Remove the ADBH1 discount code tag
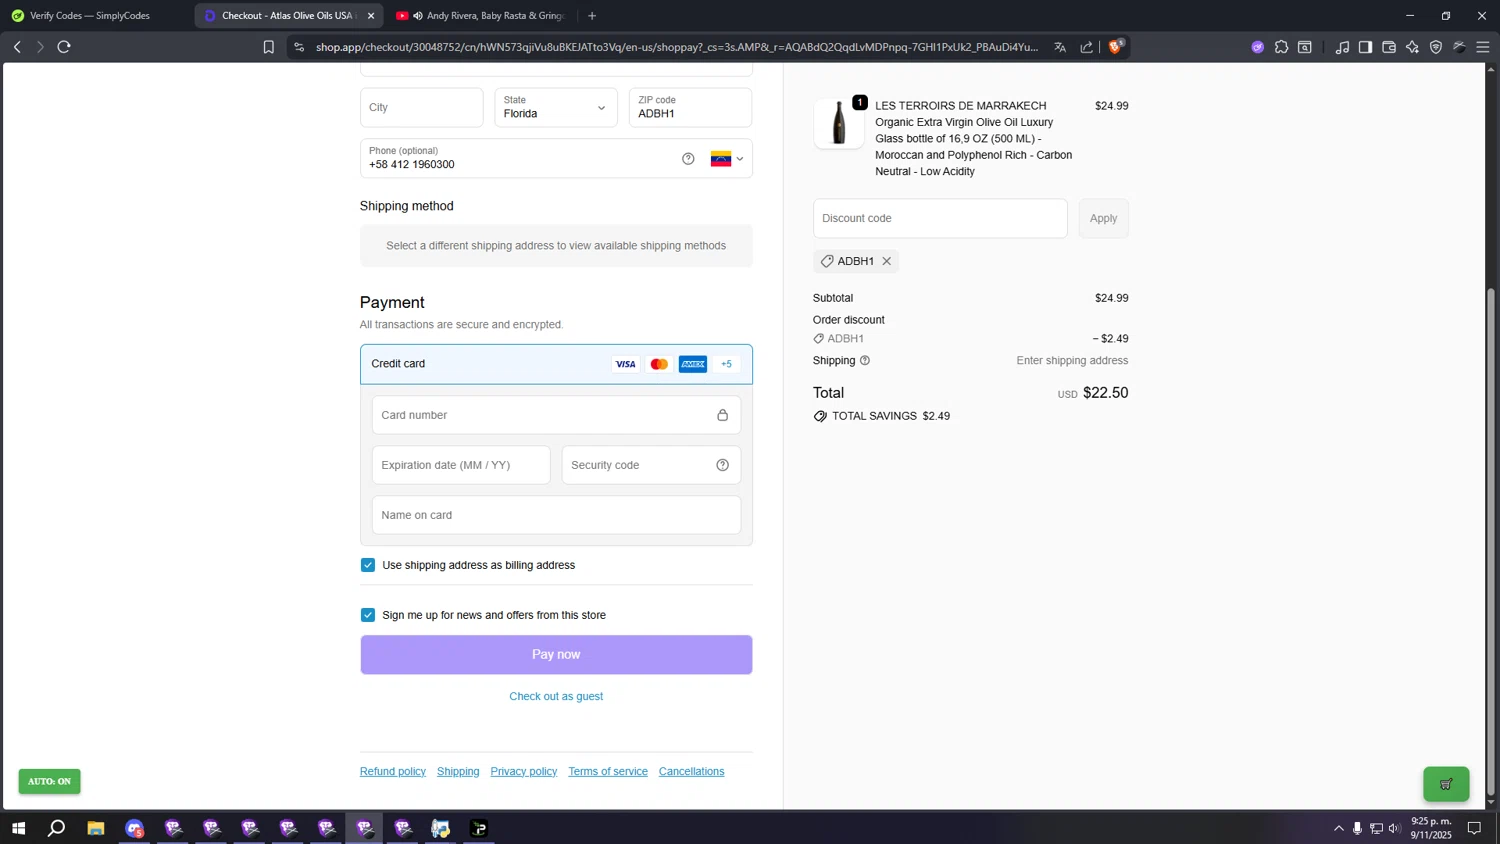1500x844 pixels. (x=886, y=261)
